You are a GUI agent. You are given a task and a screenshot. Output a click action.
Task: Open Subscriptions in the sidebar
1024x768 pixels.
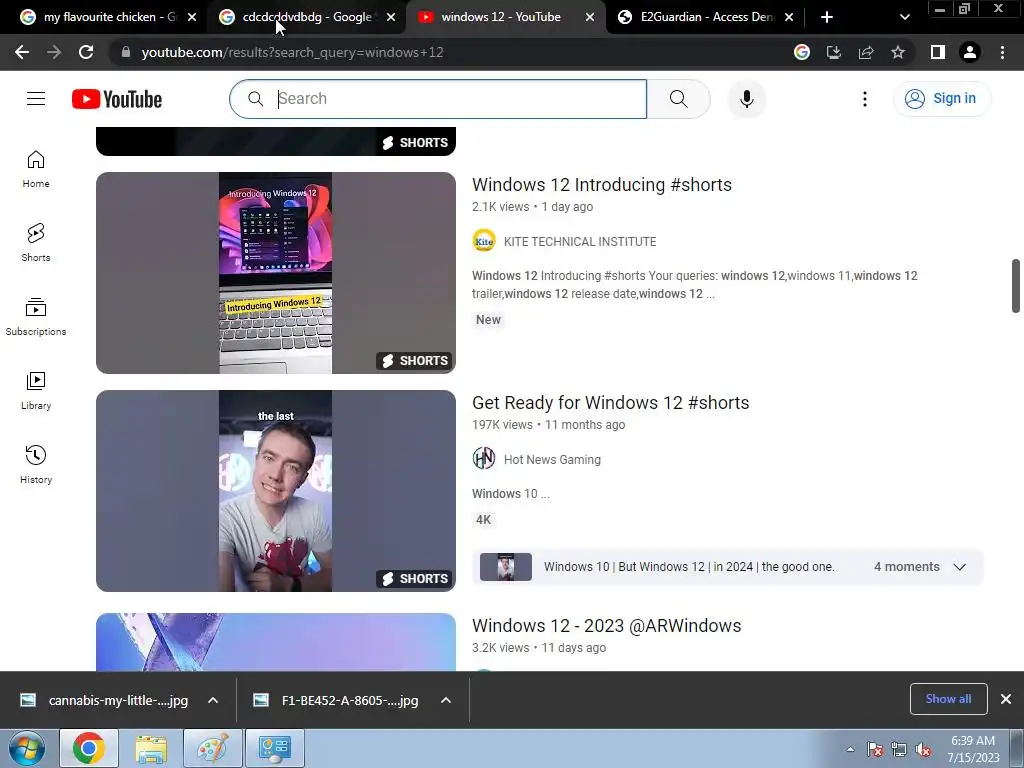tap(36, 317)
